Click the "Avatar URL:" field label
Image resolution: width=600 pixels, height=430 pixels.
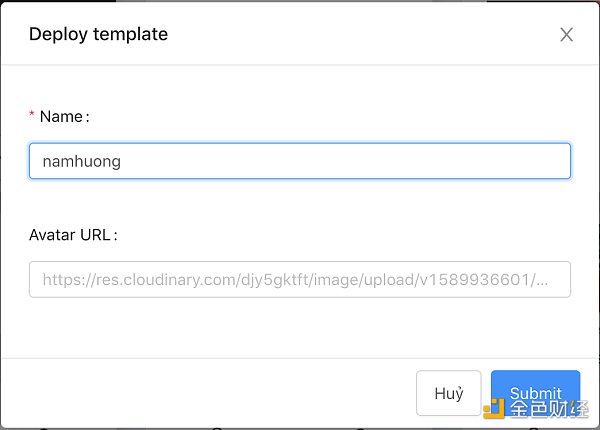point(73,235)
